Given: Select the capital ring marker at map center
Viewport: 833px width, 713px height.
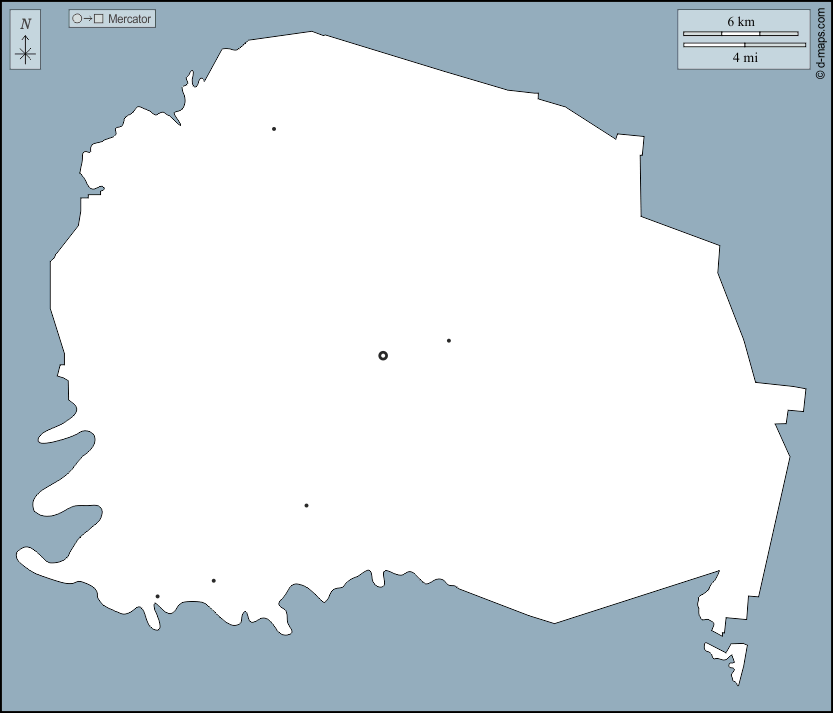Looking at the screenshot, I should (x=383, y=355).
